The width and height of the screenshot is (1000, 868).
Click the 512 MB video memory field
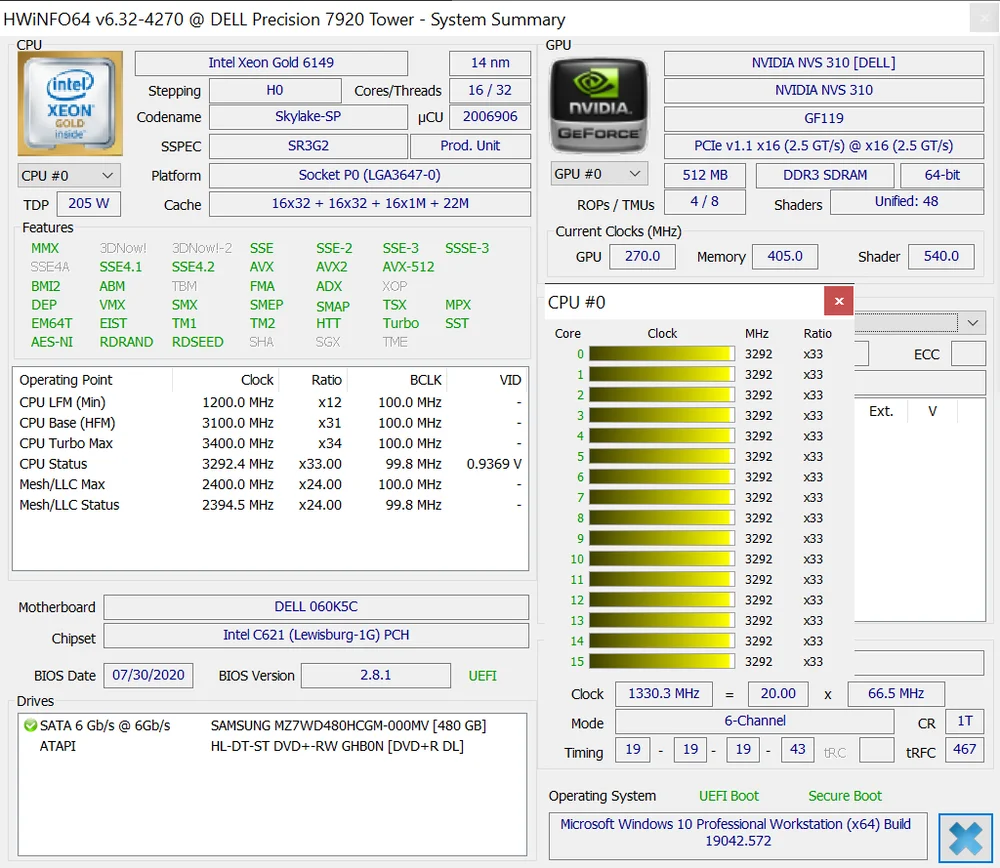[705, 175]
